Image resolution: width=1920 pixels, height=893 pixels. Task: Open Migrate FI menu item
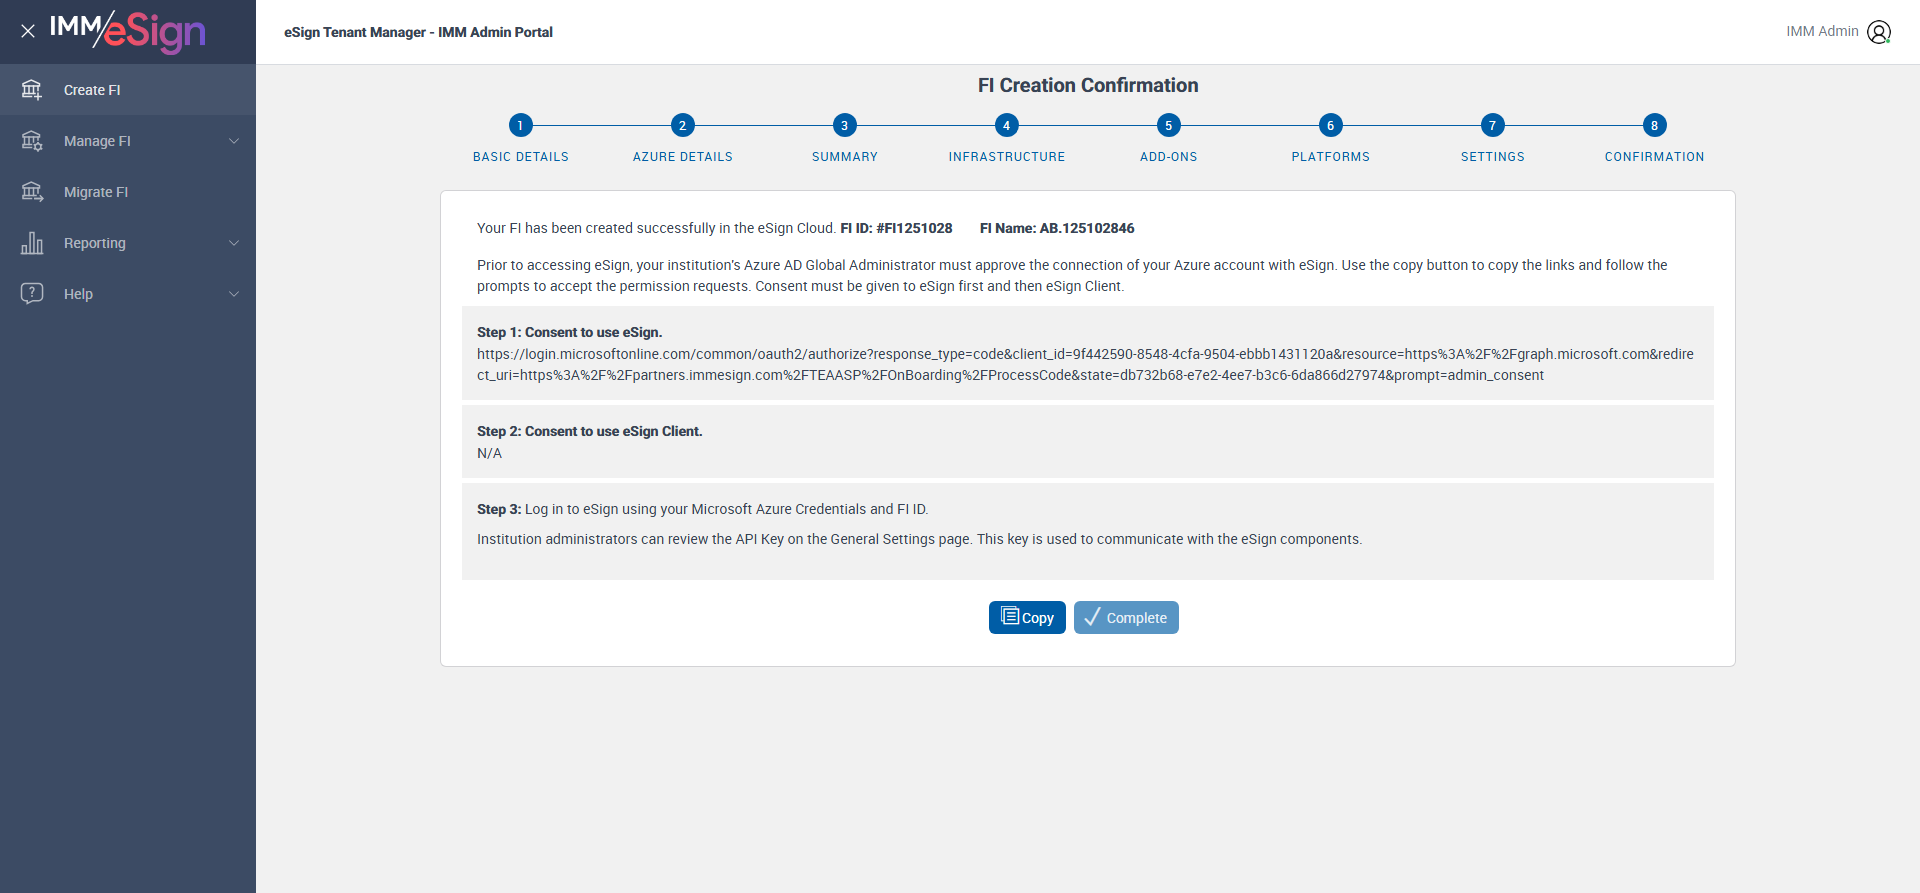pos(128,192)
